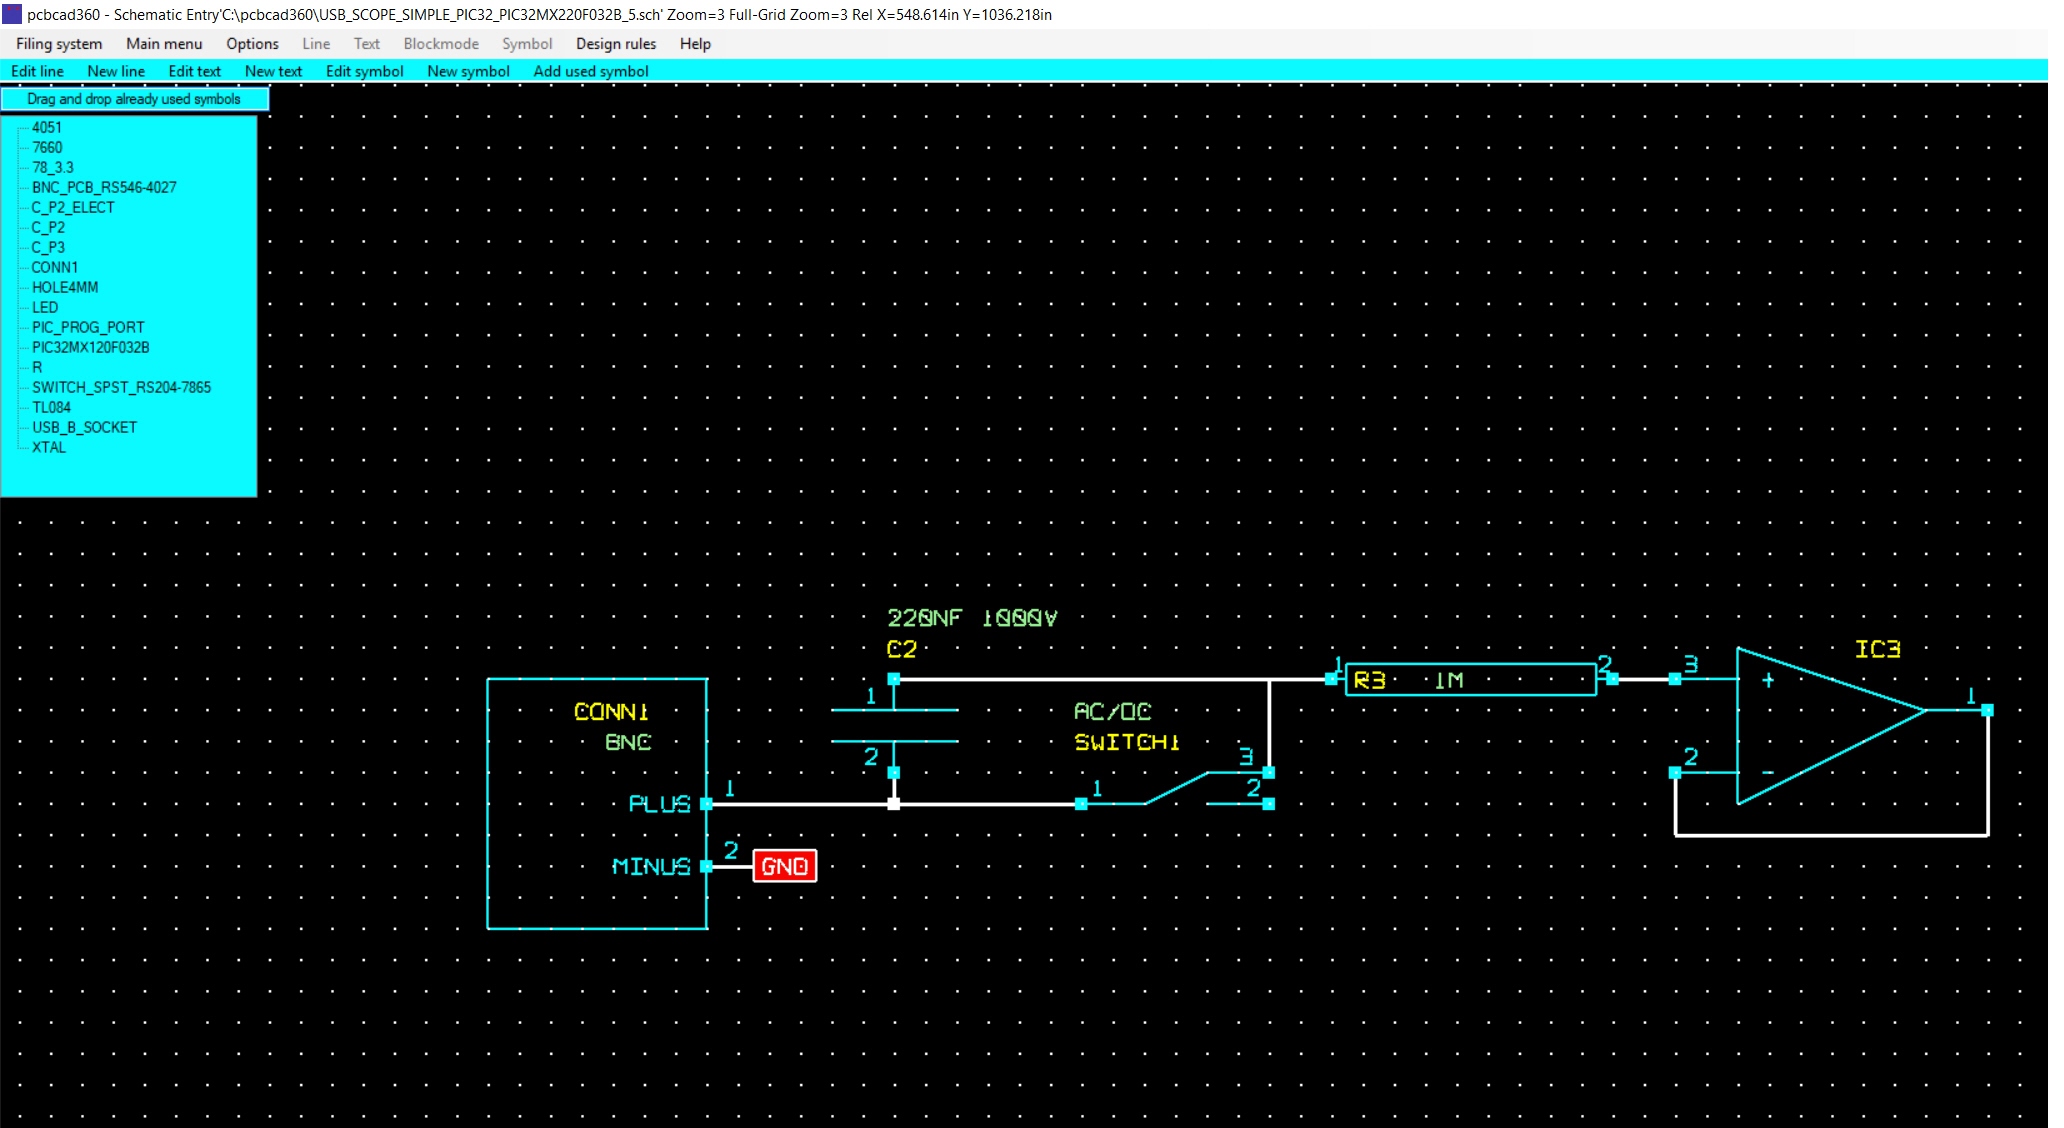This screenshot has height=1128, width=2064.
Task: Open the Design rules menu
Action: click(x=616, y=44)
